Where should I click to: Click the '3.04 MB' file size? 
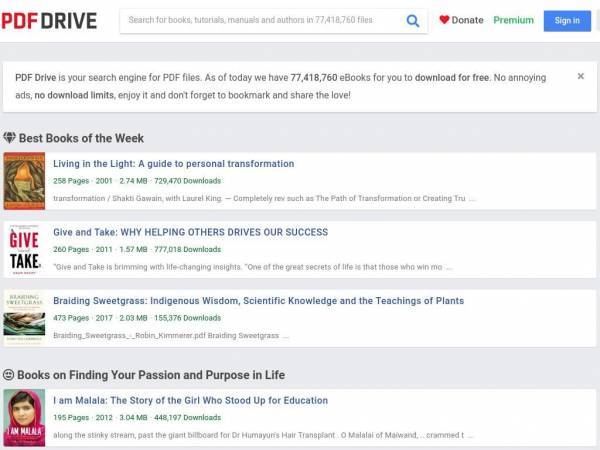133,417
